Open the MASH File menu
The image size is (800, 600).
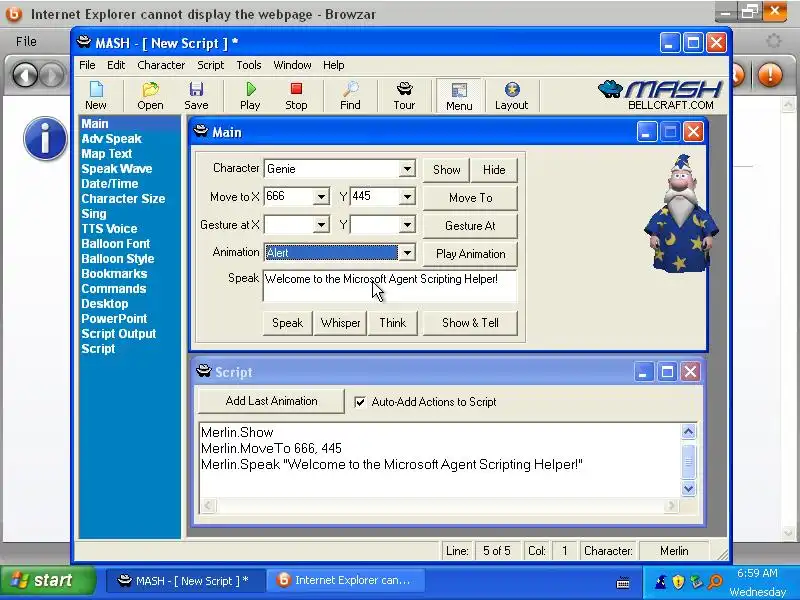pyautogui.click(x=87, y=65)
